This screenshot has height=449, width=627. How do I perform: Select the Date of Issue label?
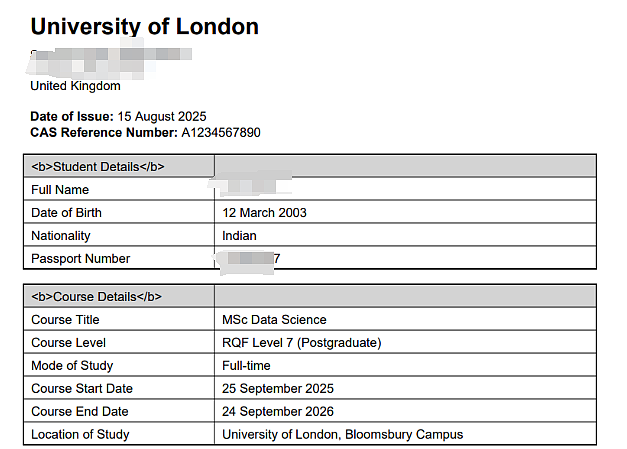(72, 116)
